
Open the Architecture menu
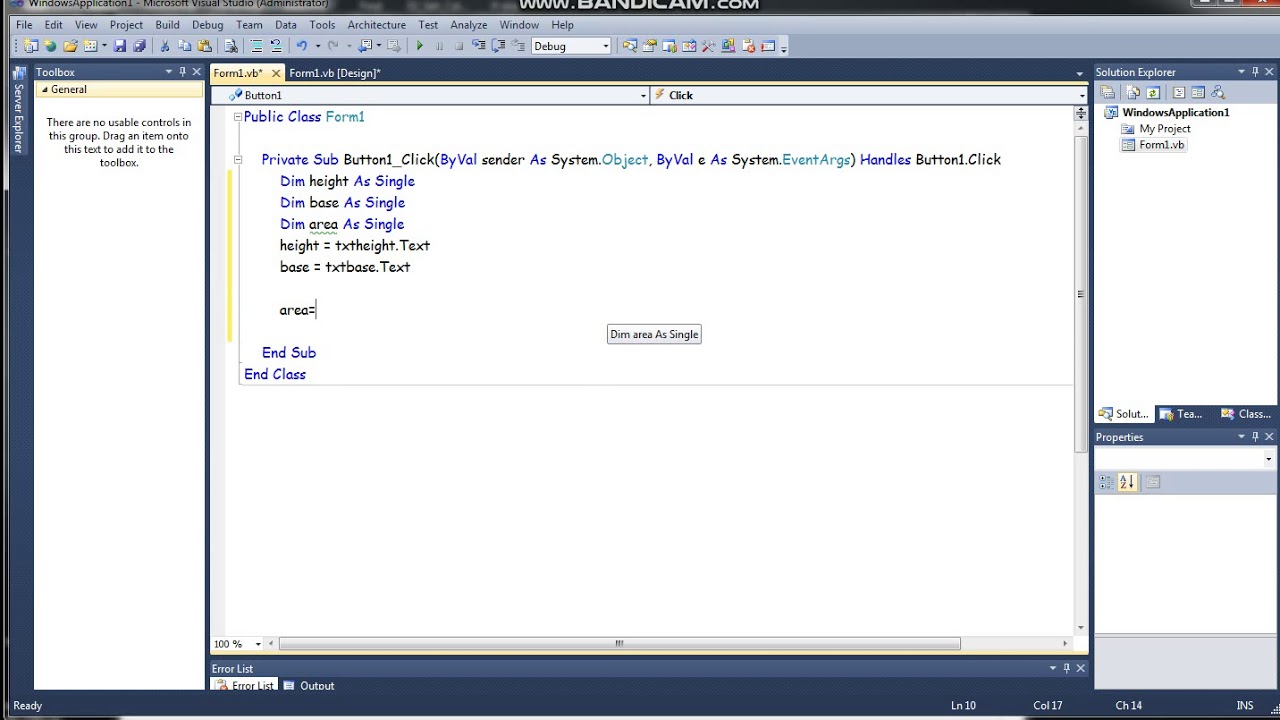(x=376, y=25)
